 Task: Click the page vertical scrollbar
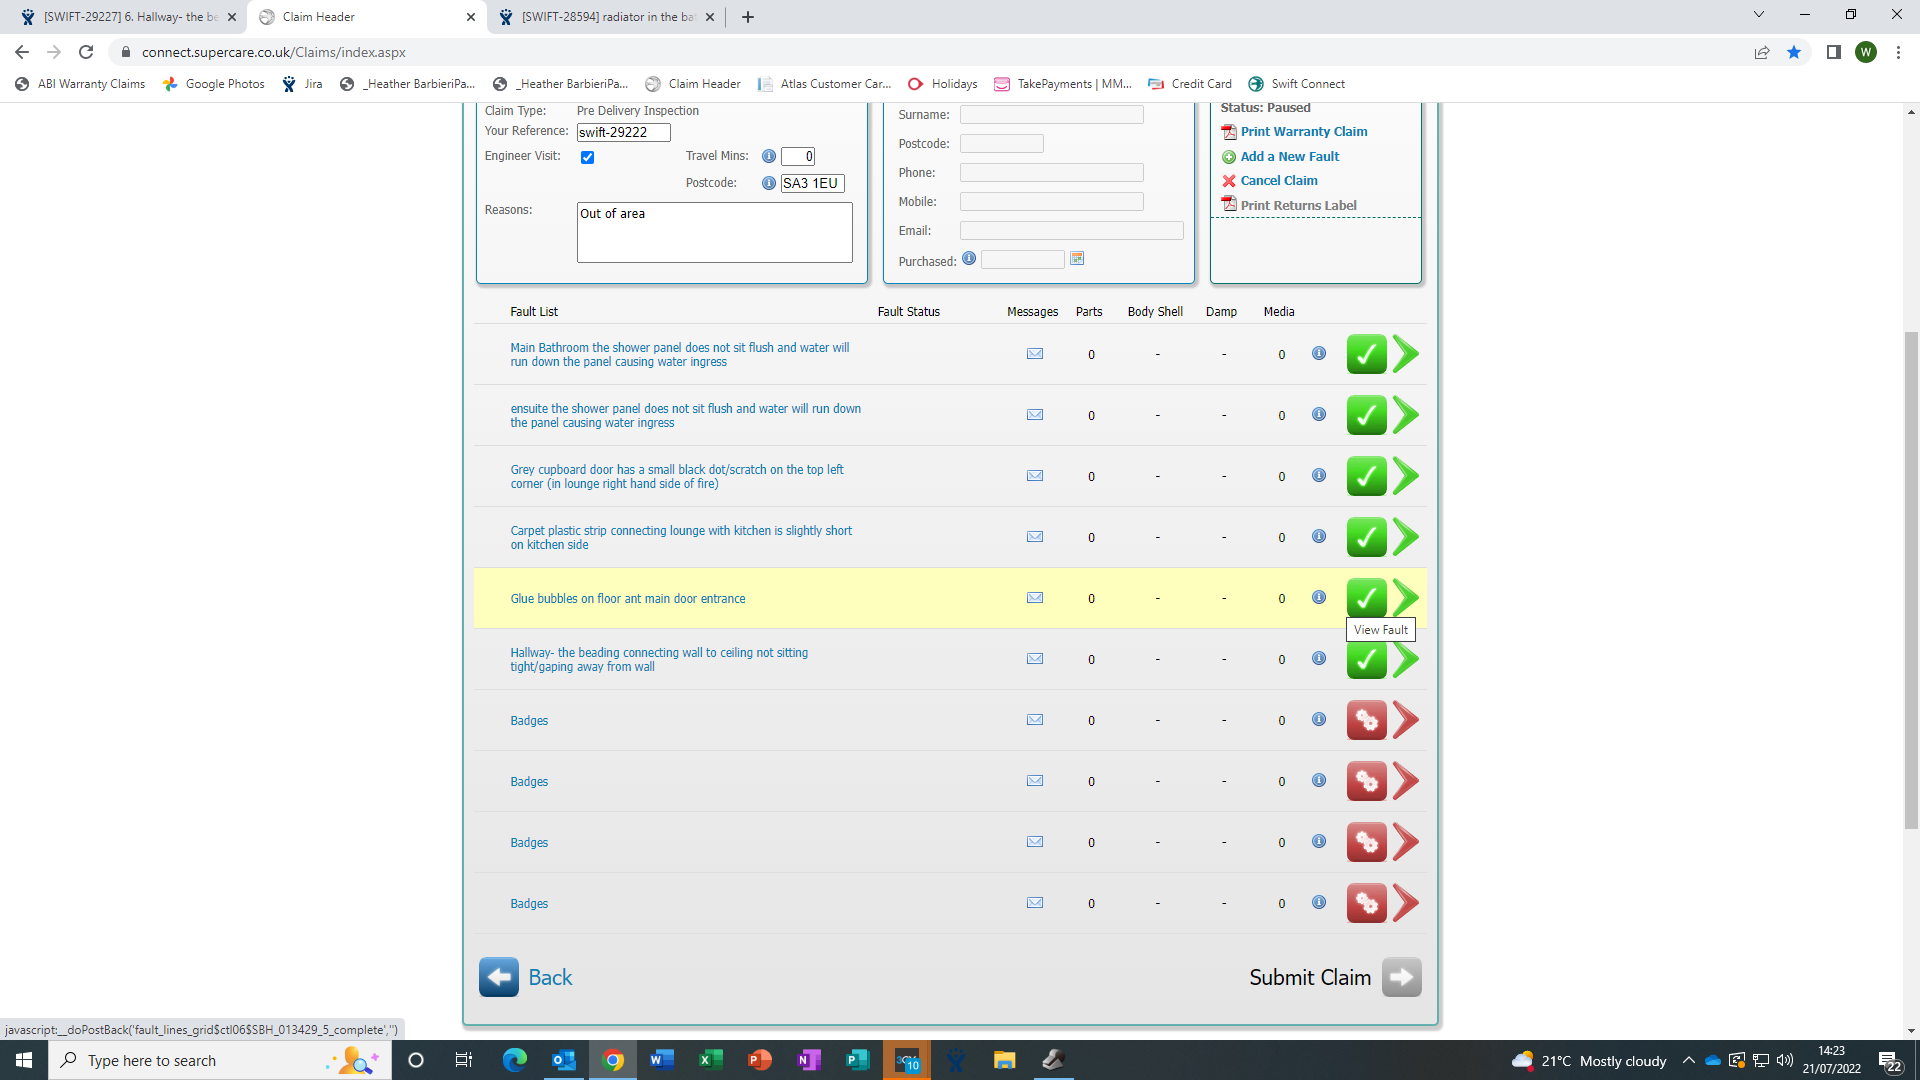pyautogui.click(x=1911, y=580)
